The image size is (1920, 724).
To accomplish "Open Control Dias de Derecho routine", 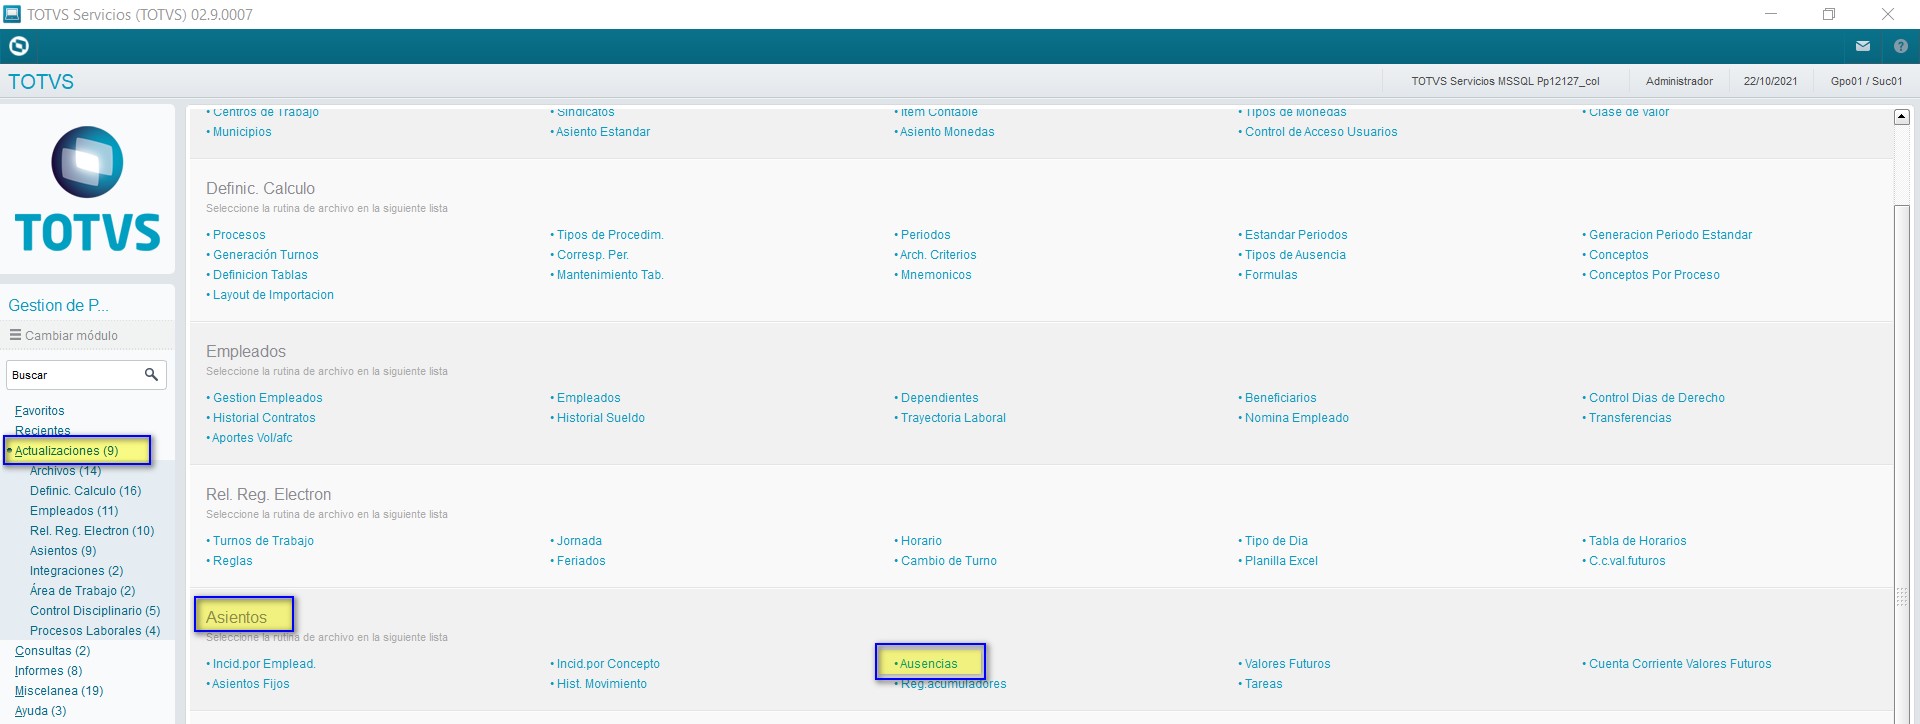I will coord(1656,398).
